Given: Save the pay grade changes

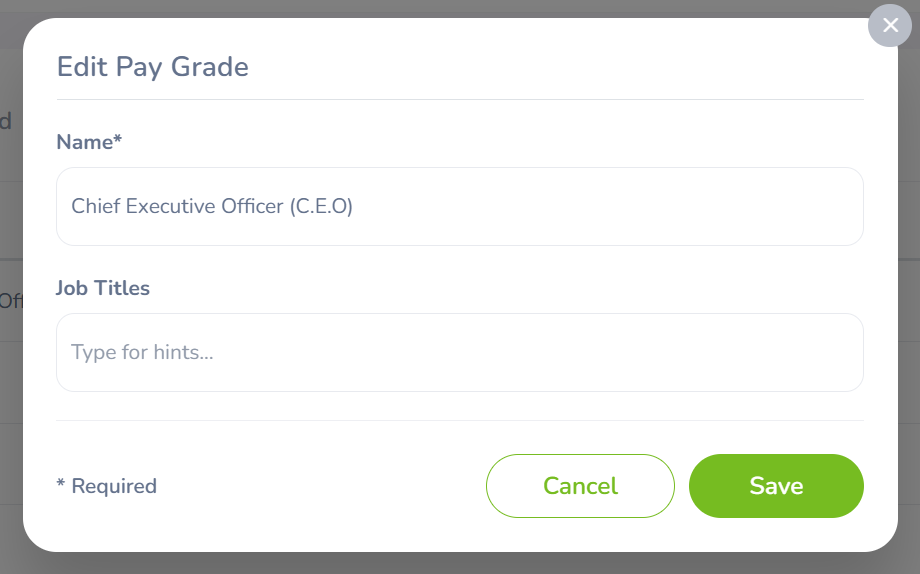Looking at the screenshot, I should [x=776, y=486].
